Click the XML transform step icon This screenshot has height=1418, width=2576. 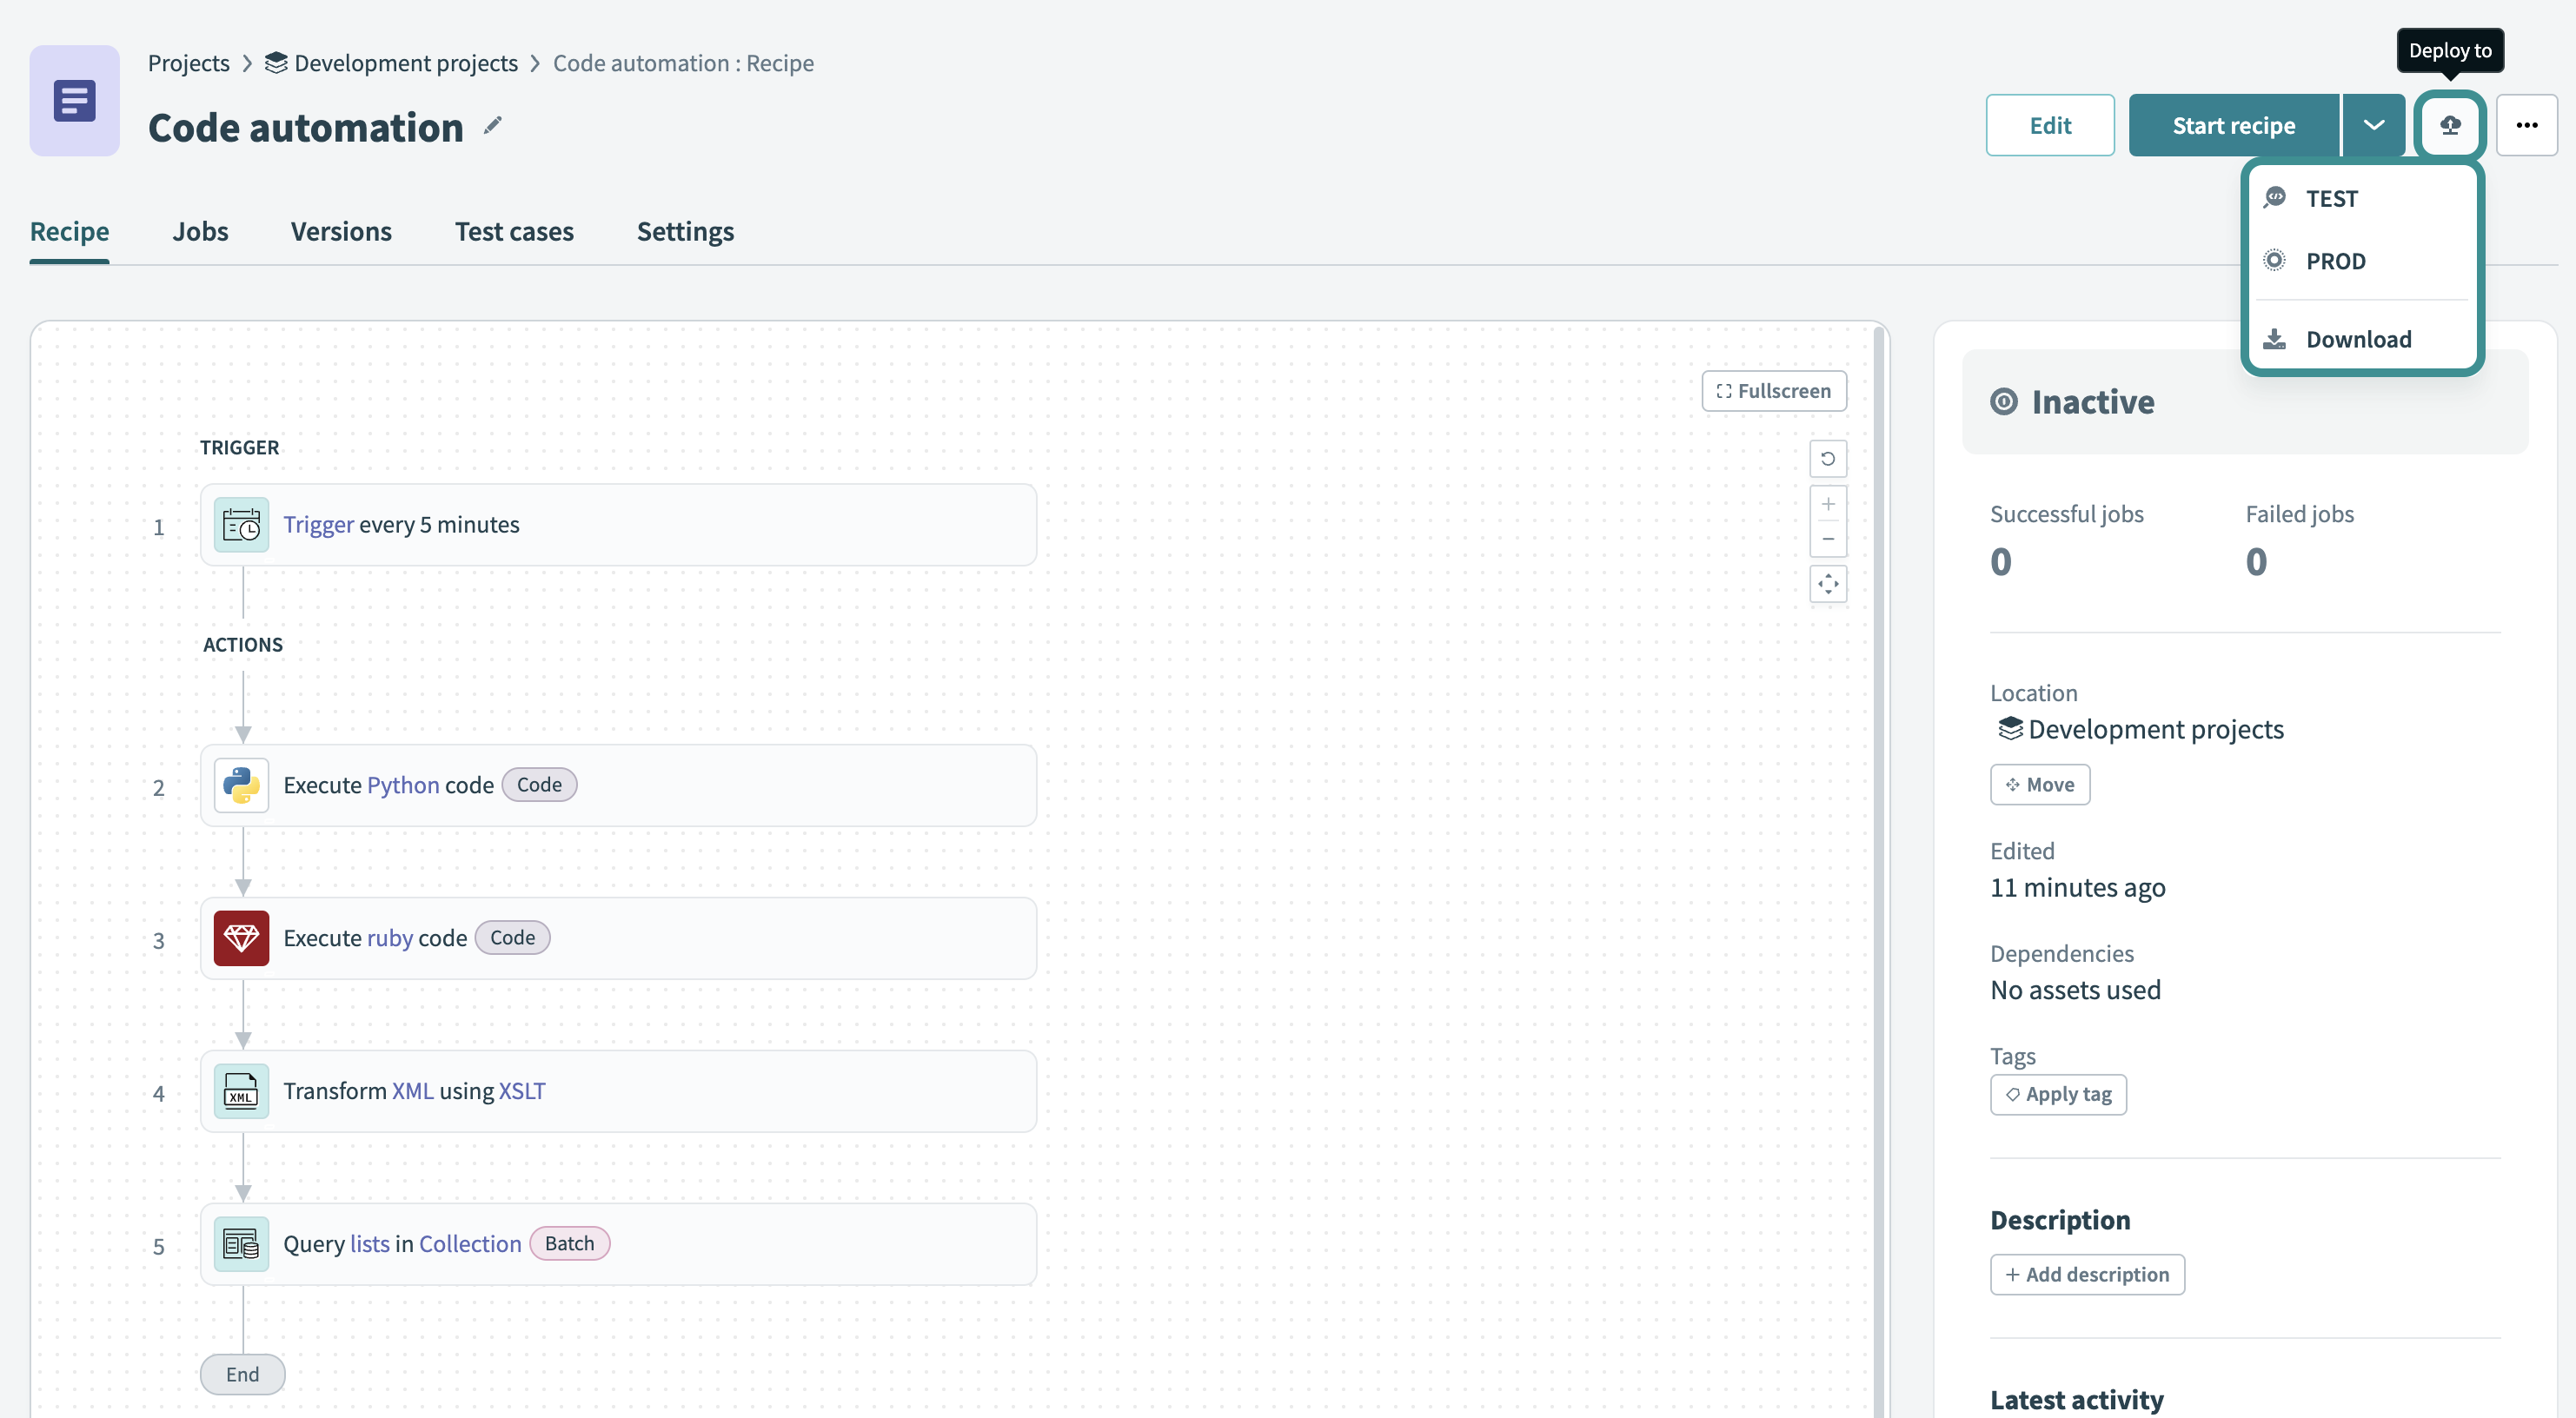241,1090
